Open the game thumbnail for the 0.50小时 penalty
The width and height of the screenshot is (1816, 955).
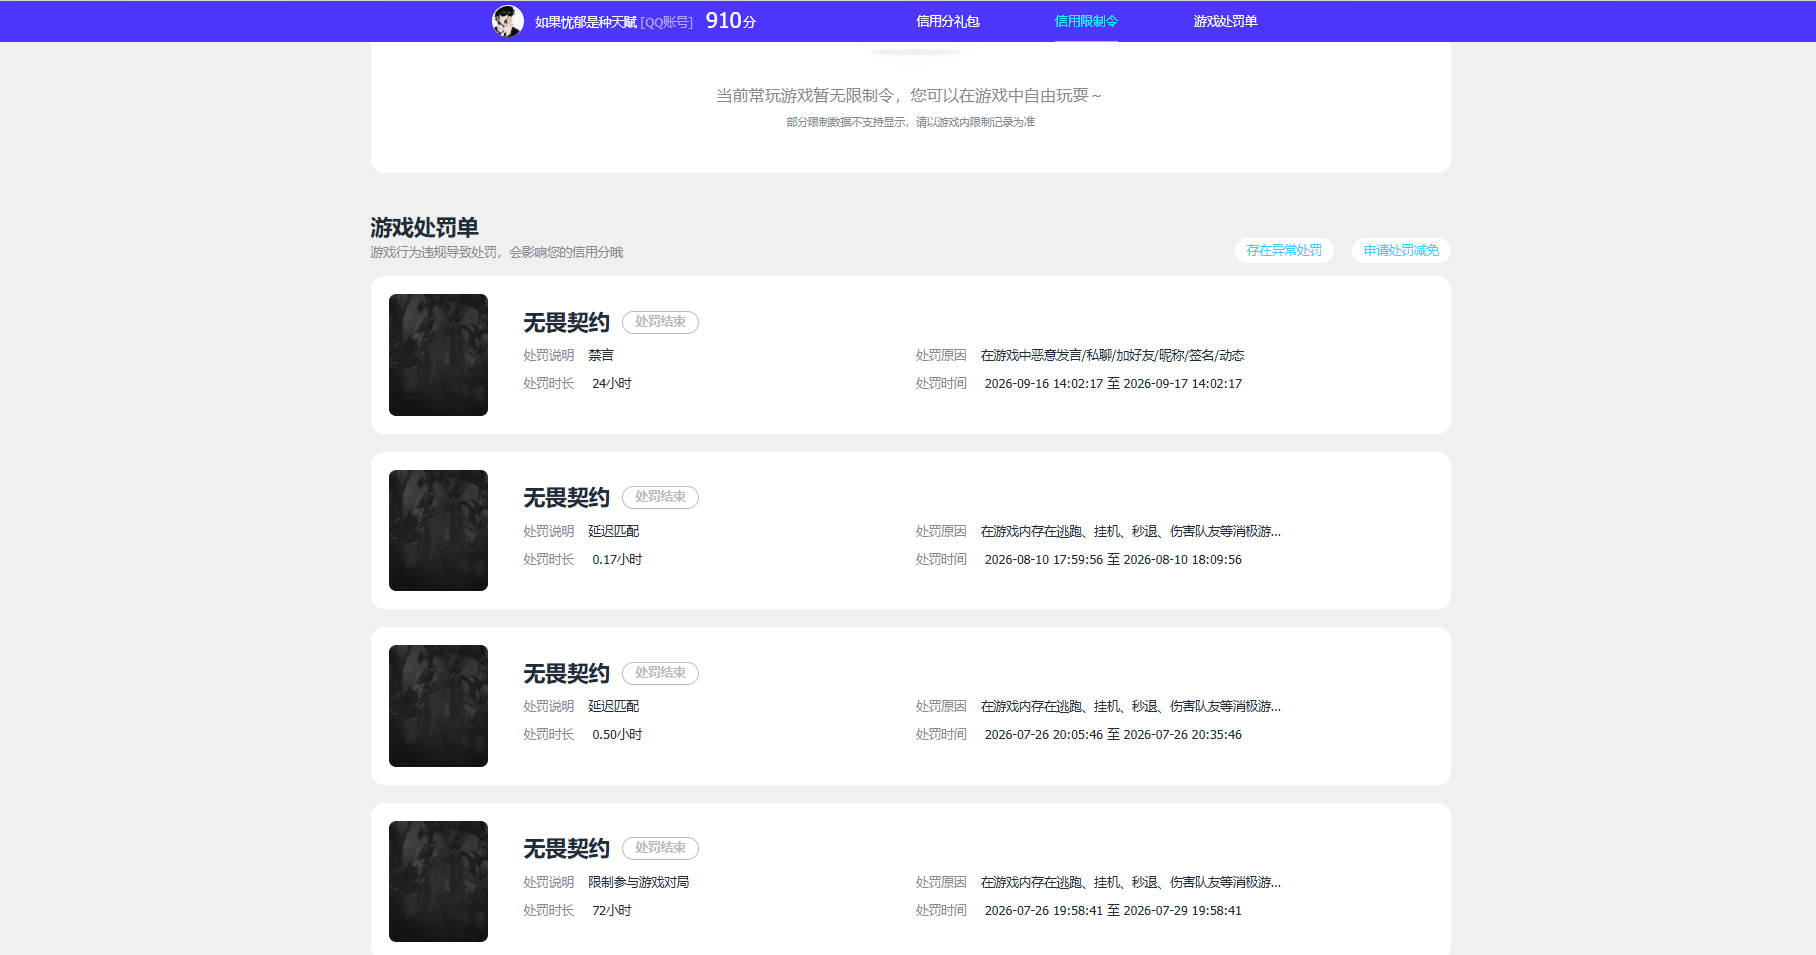pyautogui.click(x=438, y=706)
